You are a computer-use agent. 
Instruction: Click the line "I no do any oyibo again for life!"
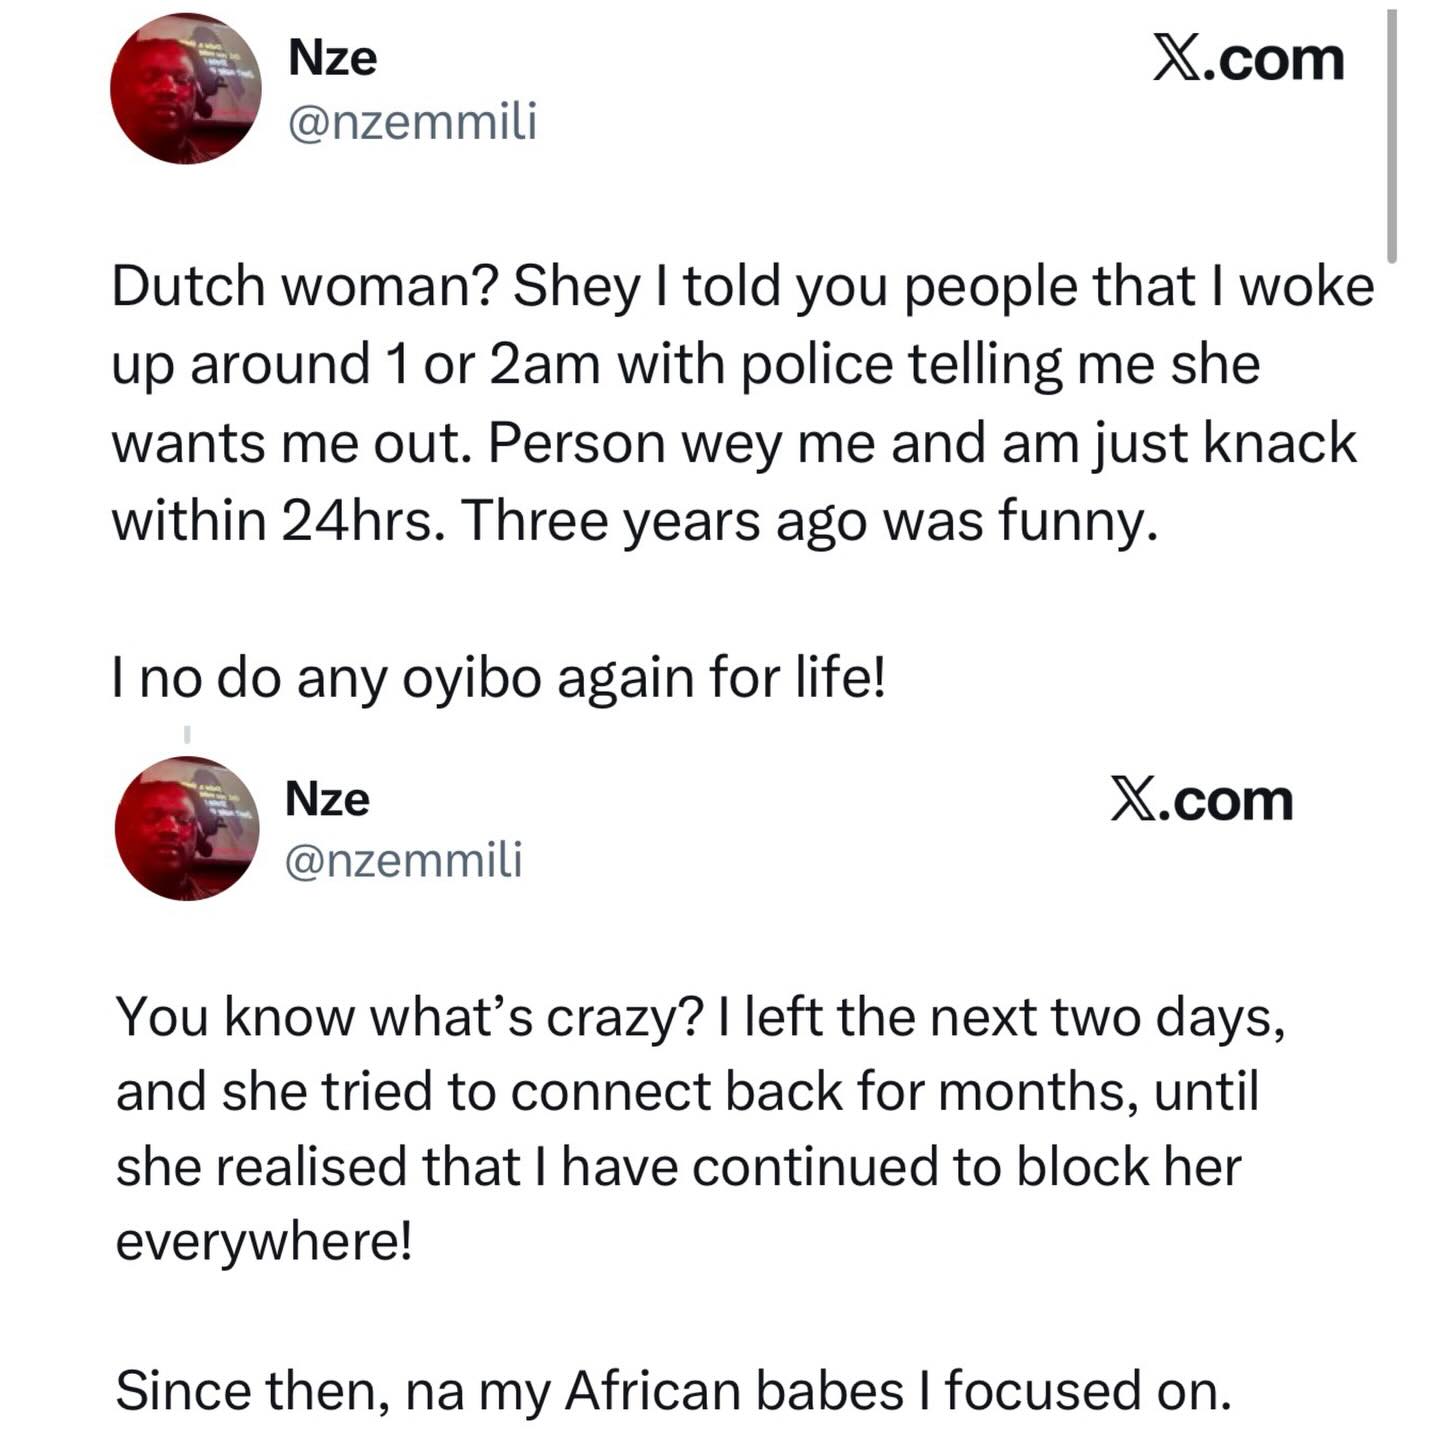tap(498, 678)
